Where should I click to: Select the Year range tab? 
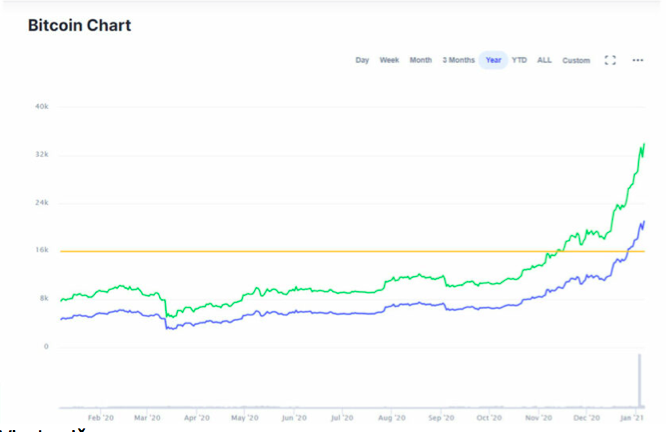coord(493,60)
